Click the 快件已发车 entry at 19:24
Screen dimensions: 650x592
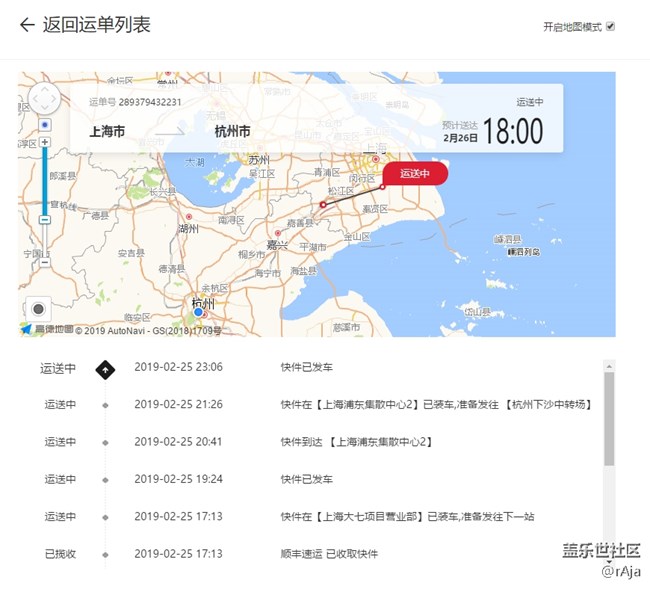307,479
